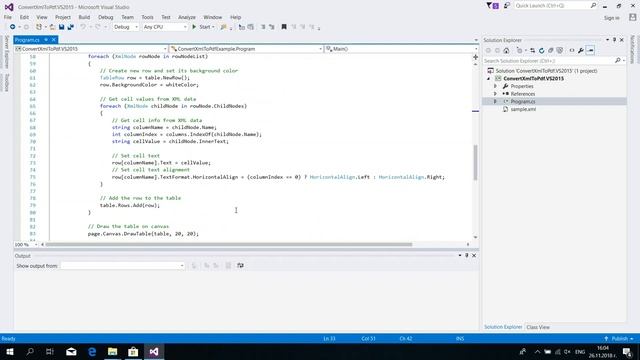Select the Program.cs editor tab

click(x=27, y=40)
